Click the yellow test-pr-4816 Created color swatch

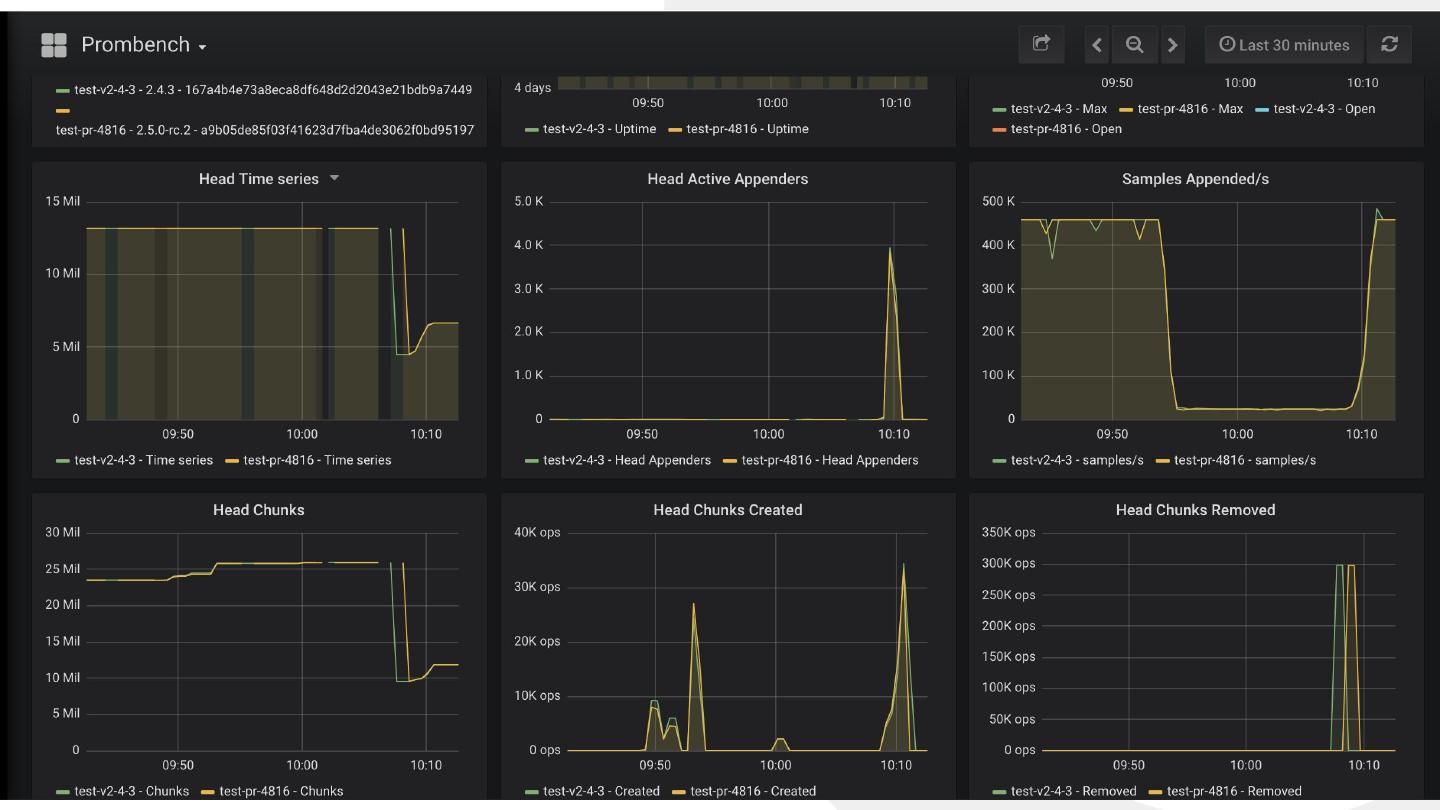tap(679, 792)
